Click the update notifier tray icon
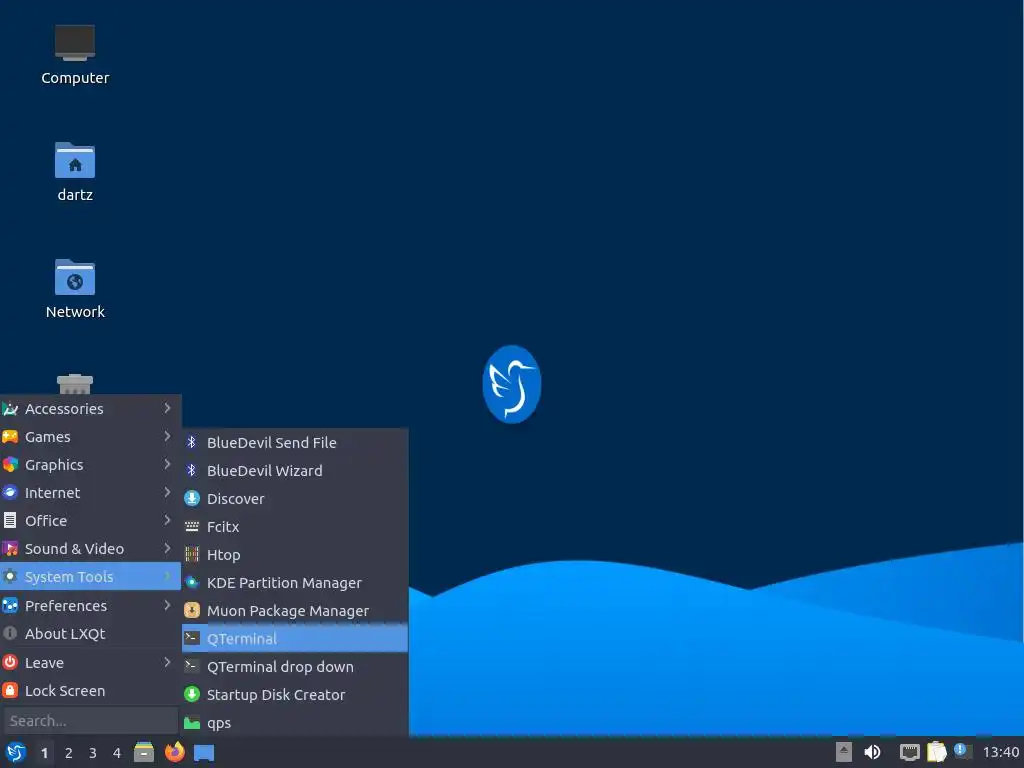1024x768 pixels. pos(963,751)
